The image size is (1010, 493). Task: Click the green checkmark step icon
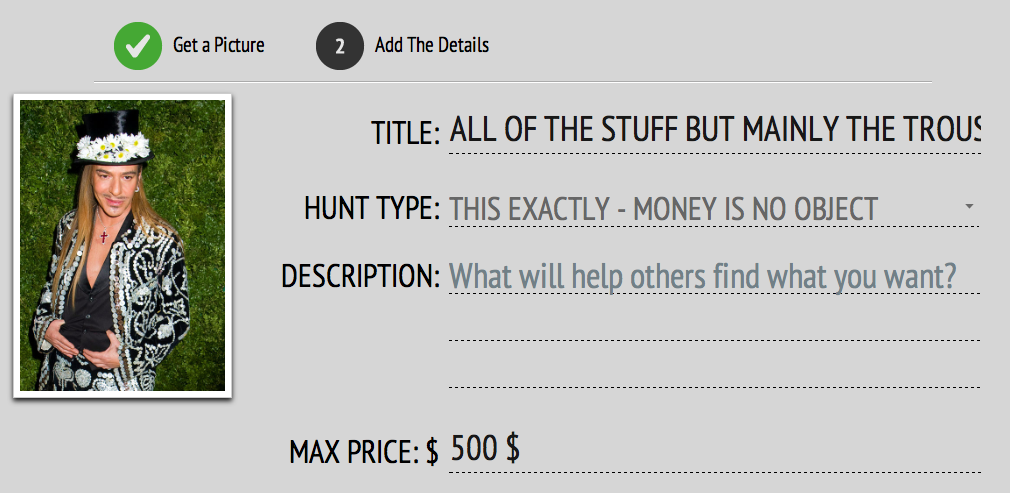tap(138, 46)
